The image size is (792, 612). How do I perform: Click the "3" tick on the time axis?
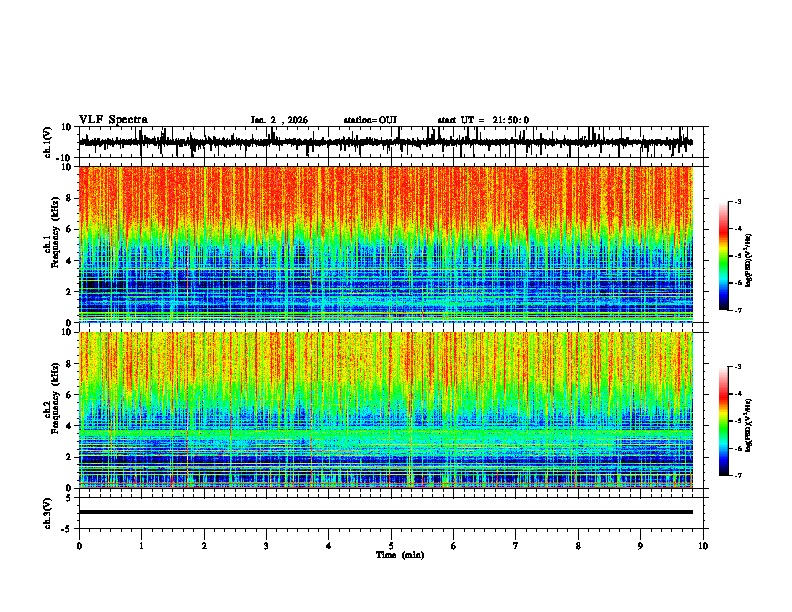coord(266,546)
